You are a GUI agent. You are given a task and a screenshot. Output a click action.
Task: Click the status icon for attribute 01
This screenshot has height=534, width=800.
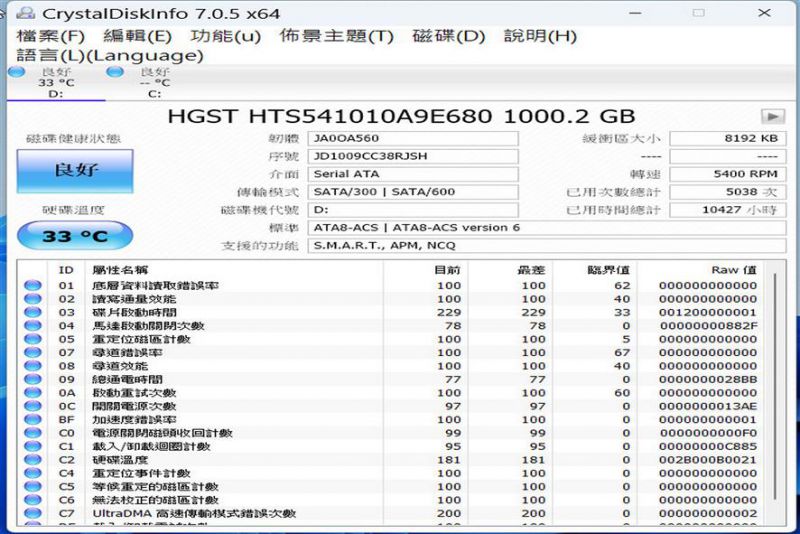(33, 285)
